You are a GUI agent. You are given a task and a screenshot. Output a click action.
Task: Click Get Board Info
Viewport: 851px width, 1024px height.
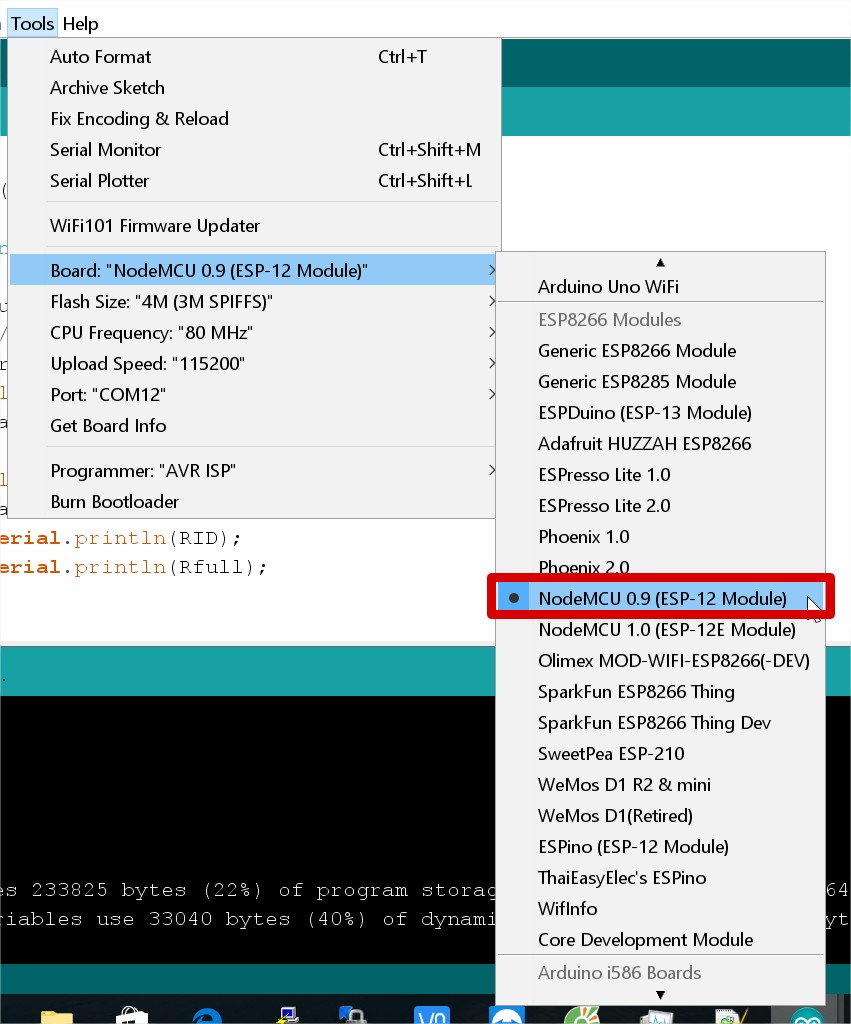click(254, 426)
